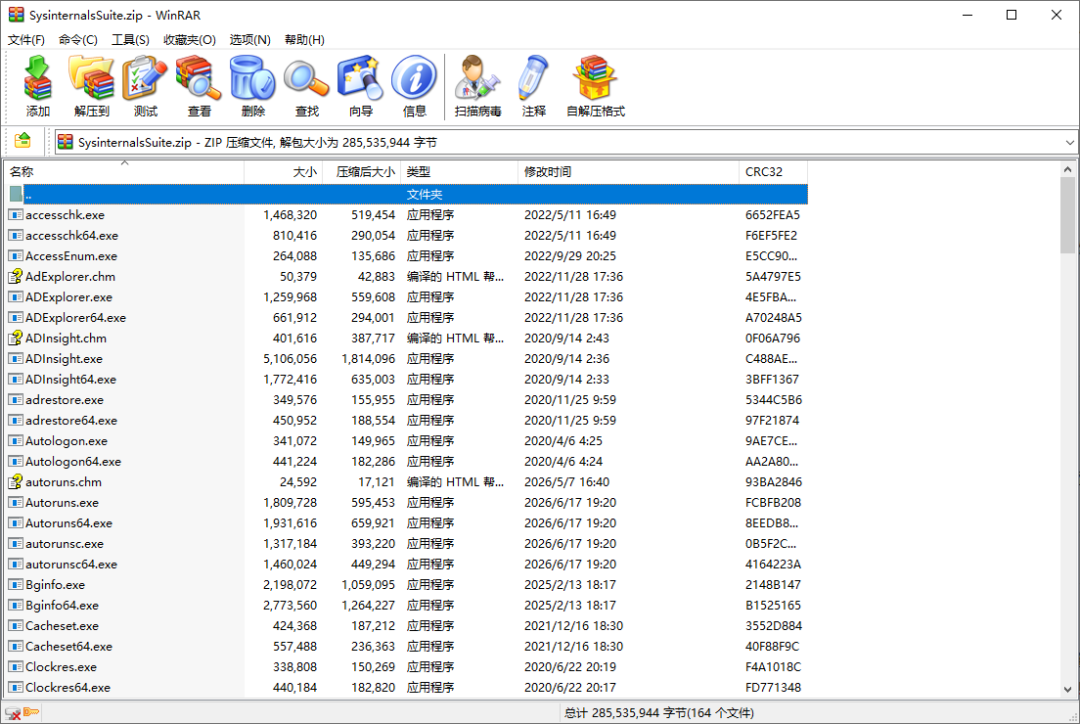Select the Clockres.exe file name
Screen dimensions: 1080x724
61,668
